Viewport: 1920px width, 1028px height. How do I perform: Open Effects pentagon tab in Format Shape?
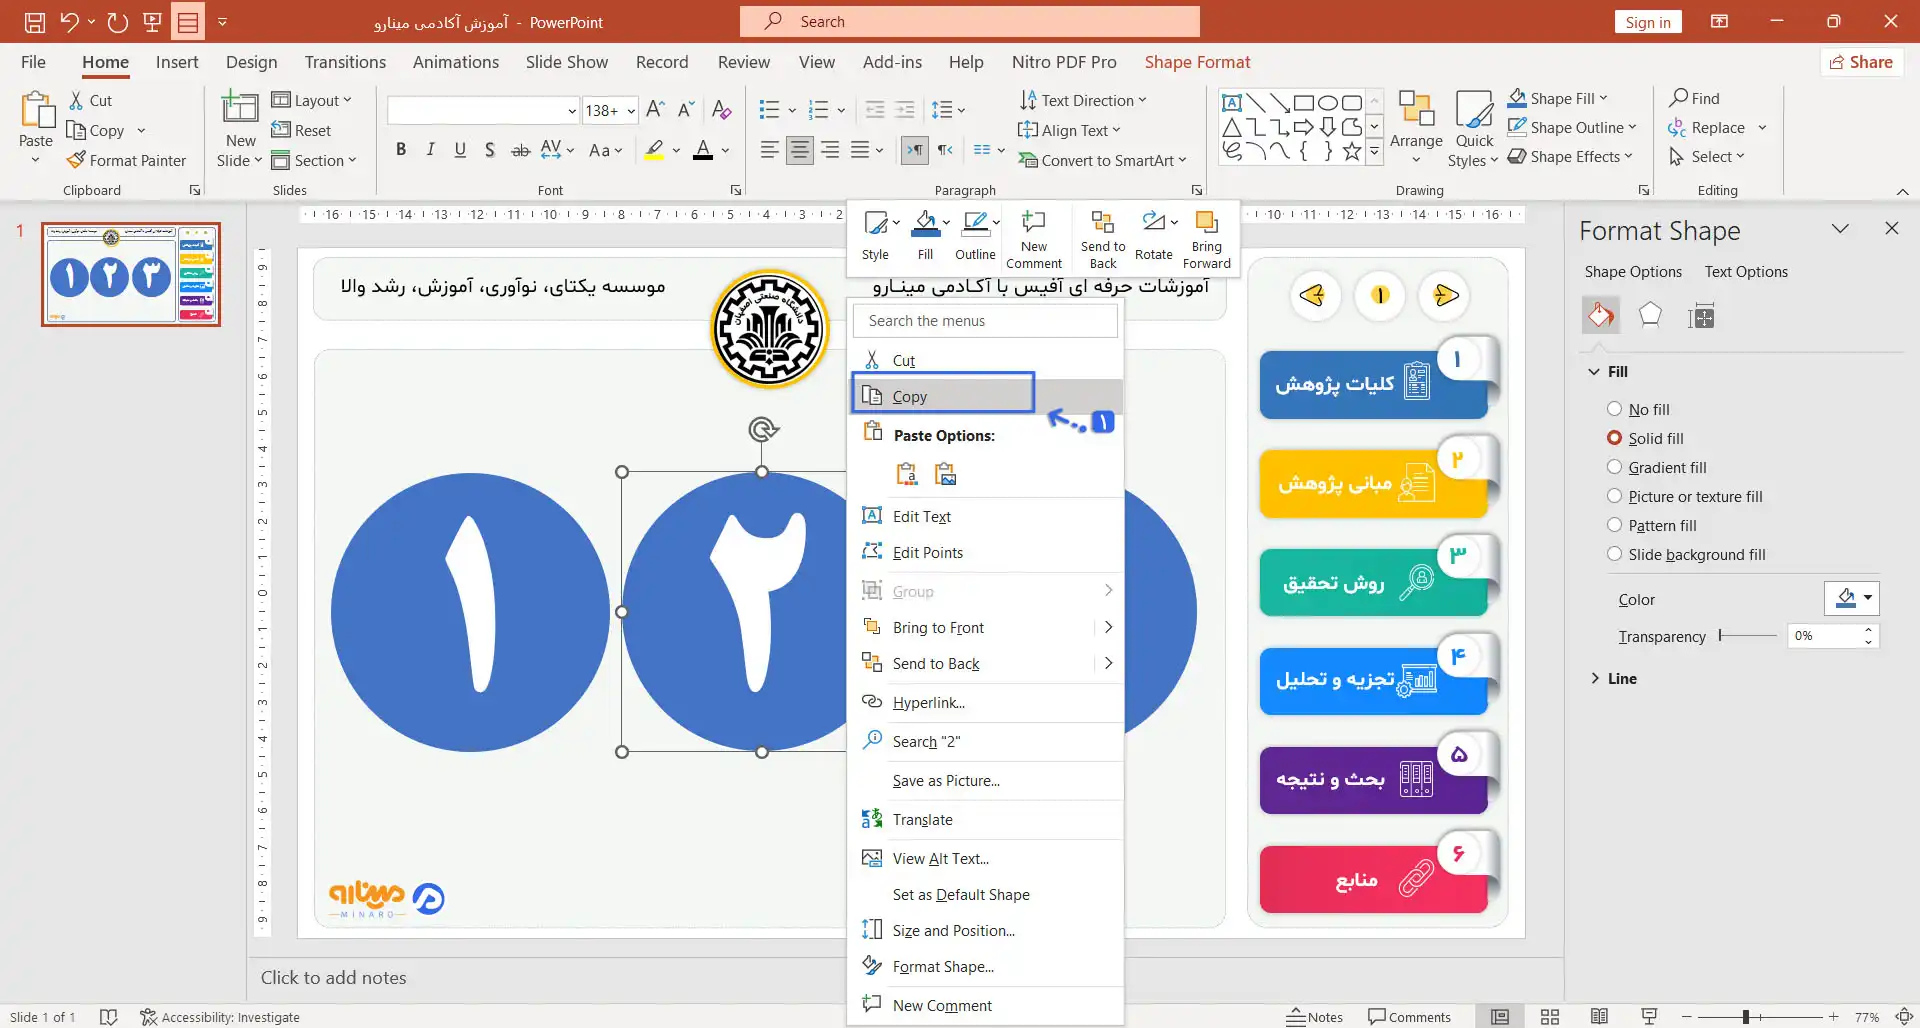coord(1650,316)
